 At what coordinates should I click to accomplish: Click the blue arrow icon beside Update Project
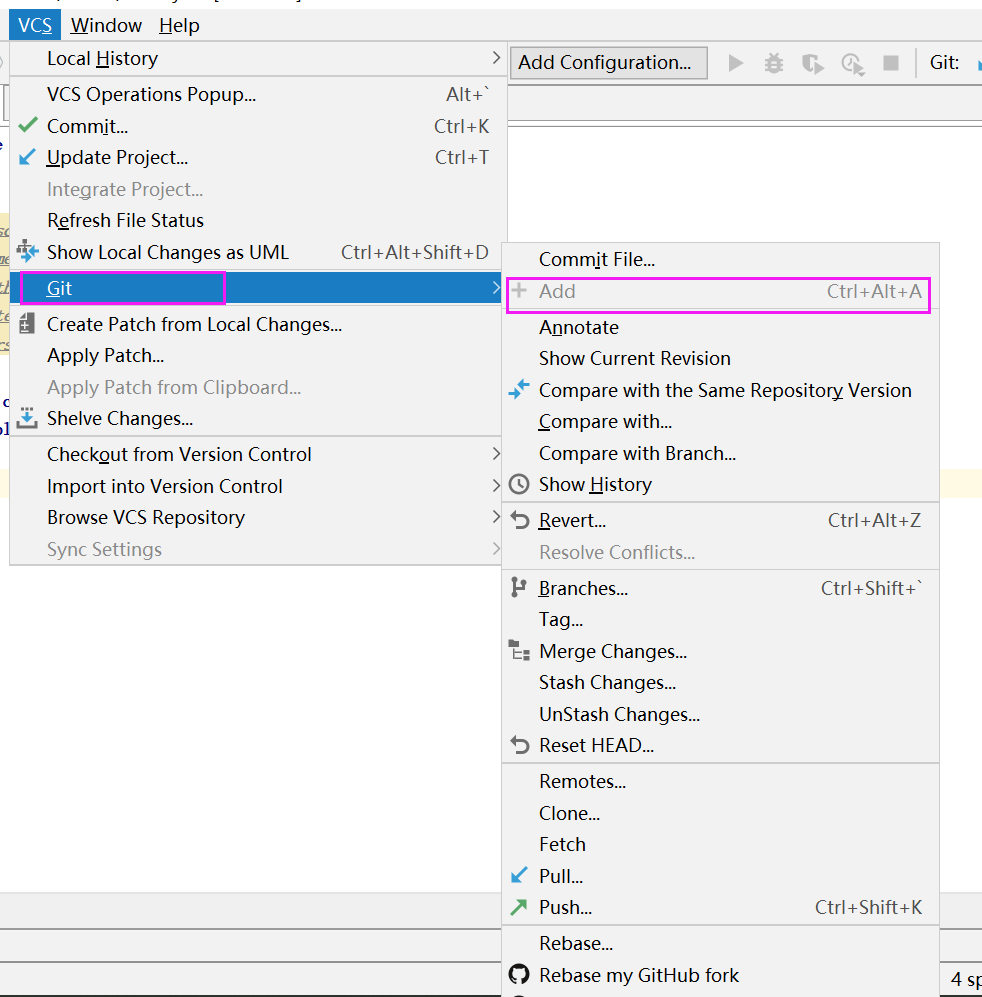click(x=27, y=157)
